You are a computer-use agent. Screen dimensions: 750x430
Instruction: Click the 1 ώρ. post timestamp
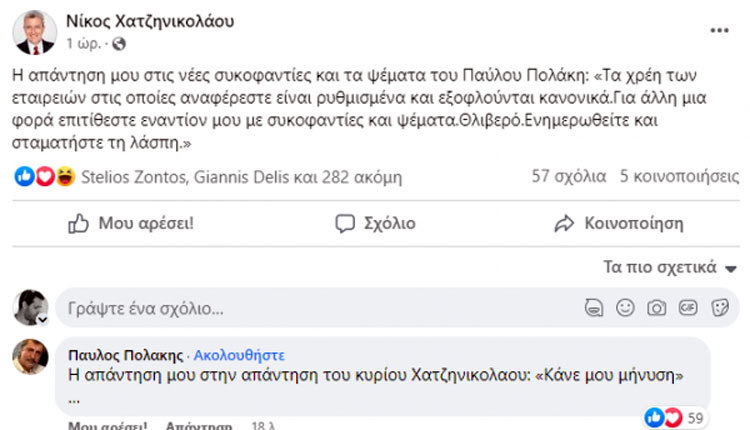pos(85,44)
